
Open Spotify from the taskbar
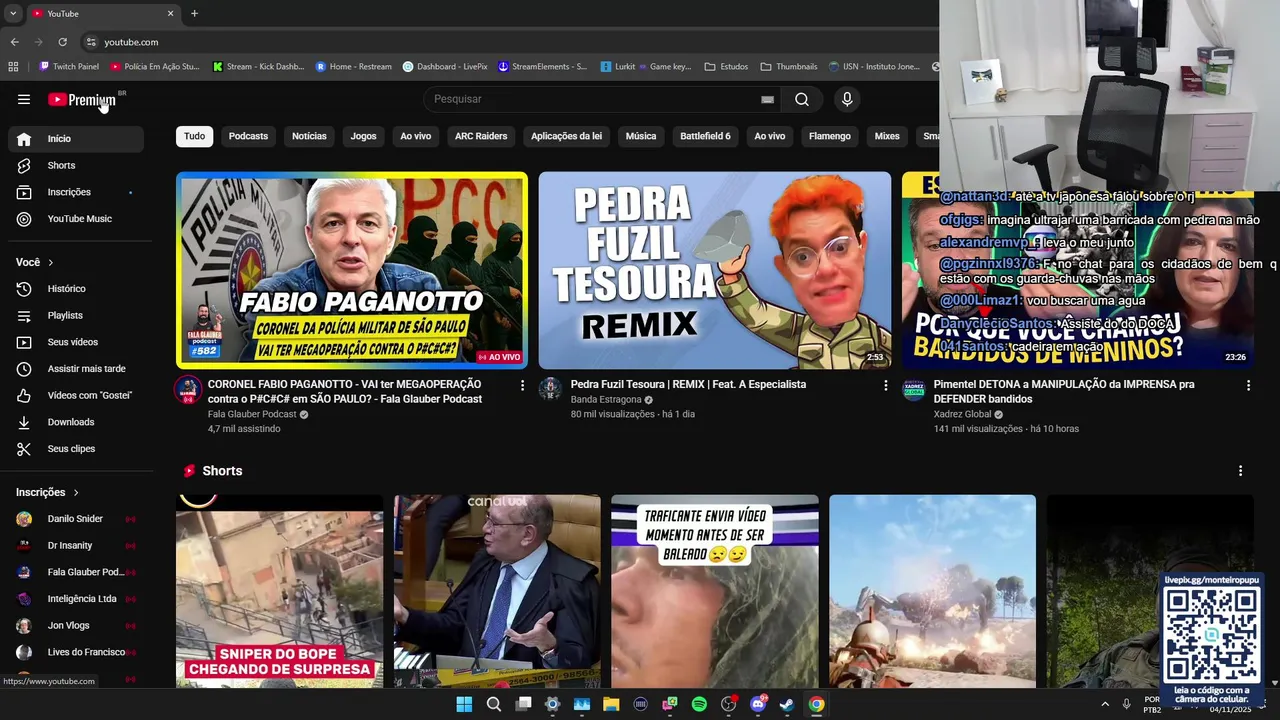coord(699,704)
